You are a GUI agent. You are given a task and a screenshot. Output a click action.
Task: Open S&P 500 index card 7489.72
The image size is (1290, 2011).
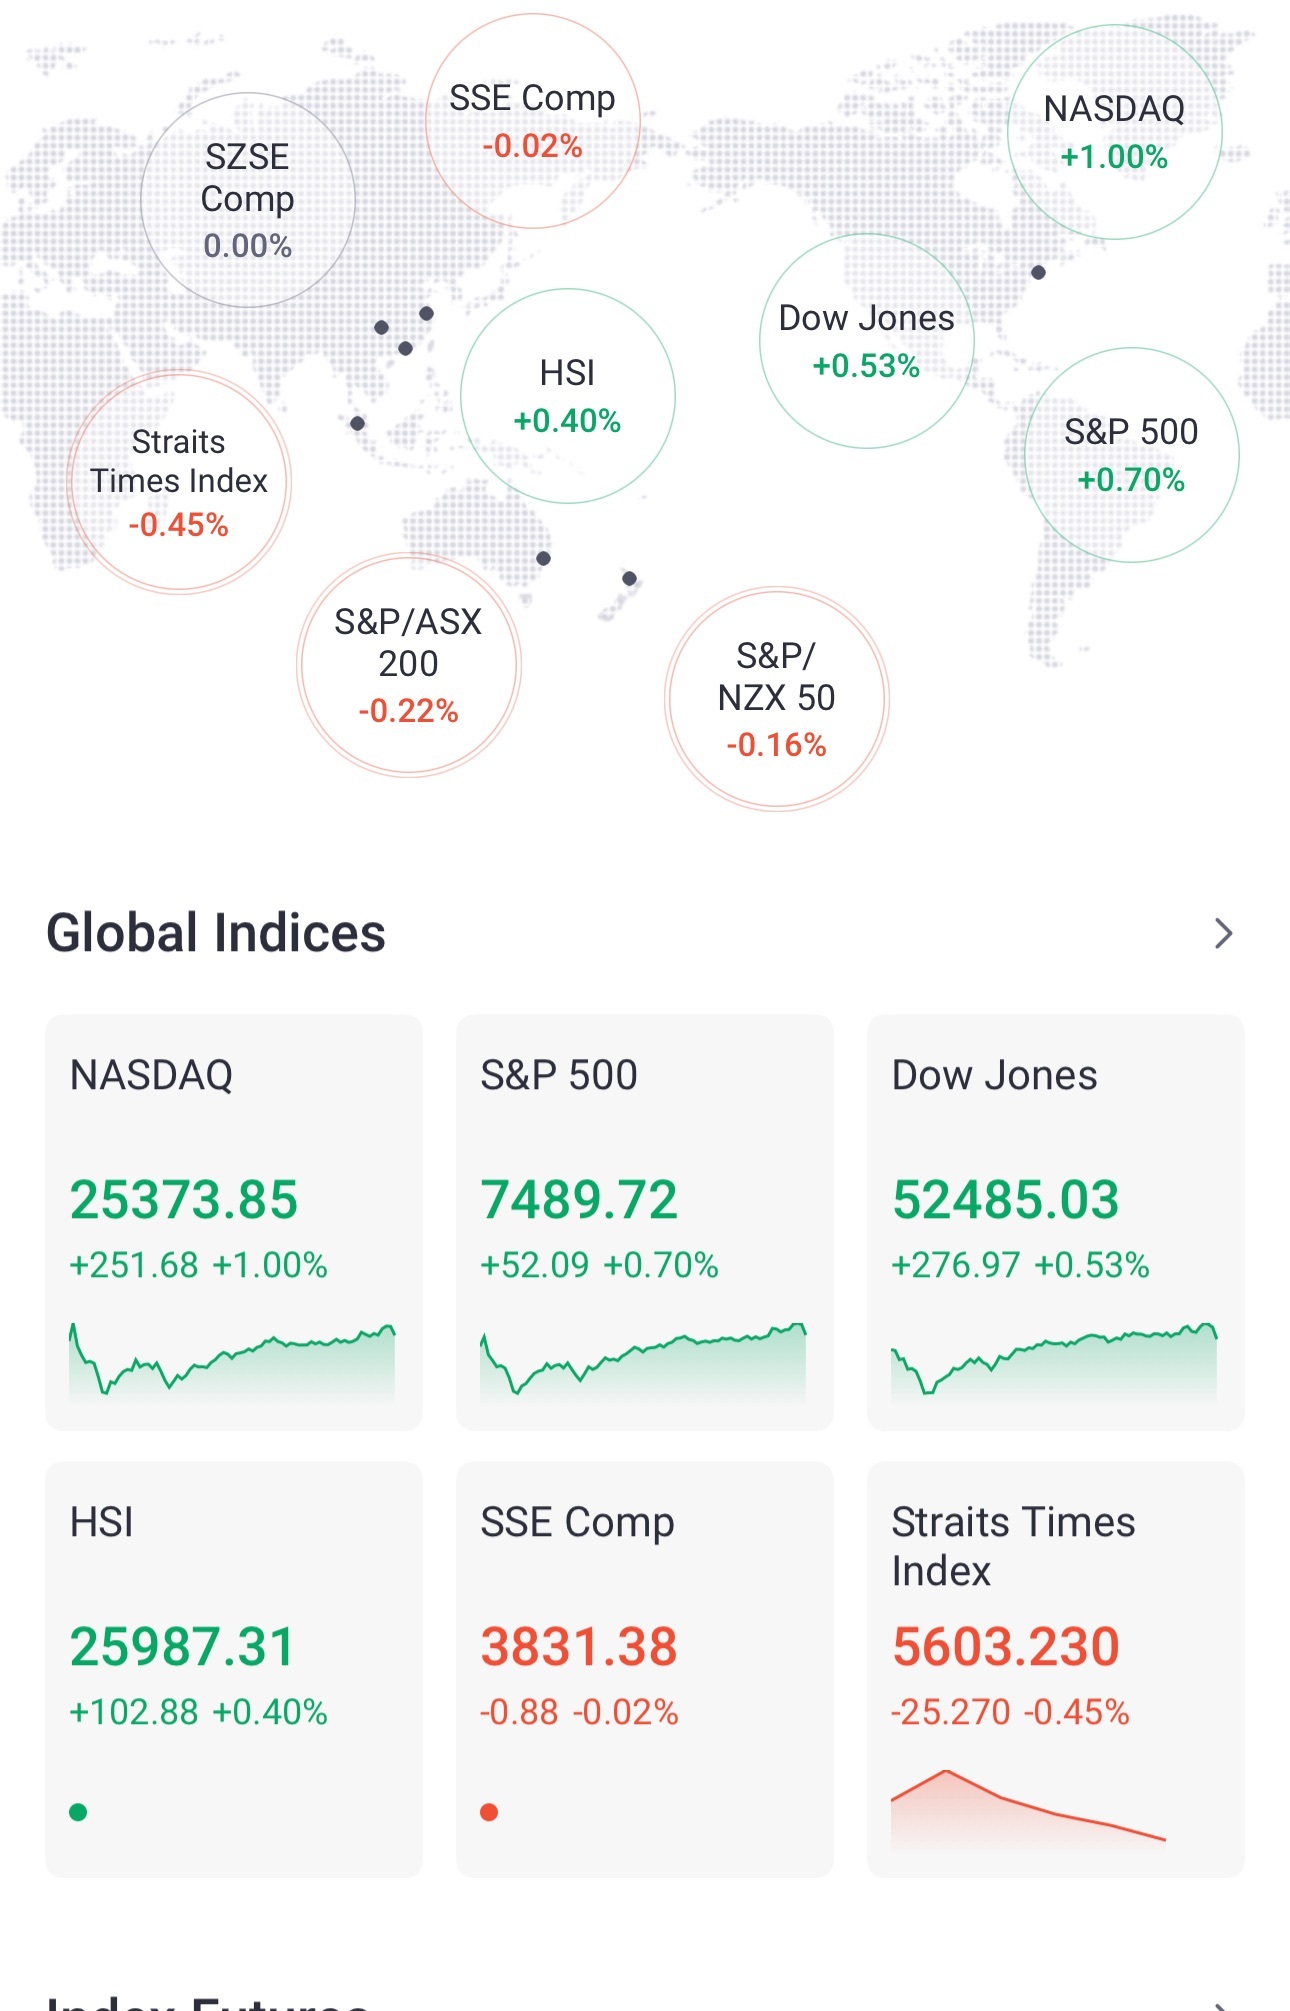click(645, 1222)
